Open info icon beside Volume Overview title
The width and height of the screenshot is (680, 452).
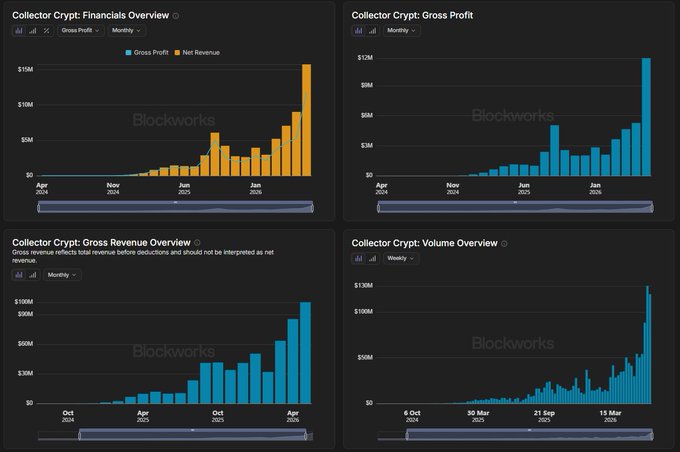pos(504,244)
